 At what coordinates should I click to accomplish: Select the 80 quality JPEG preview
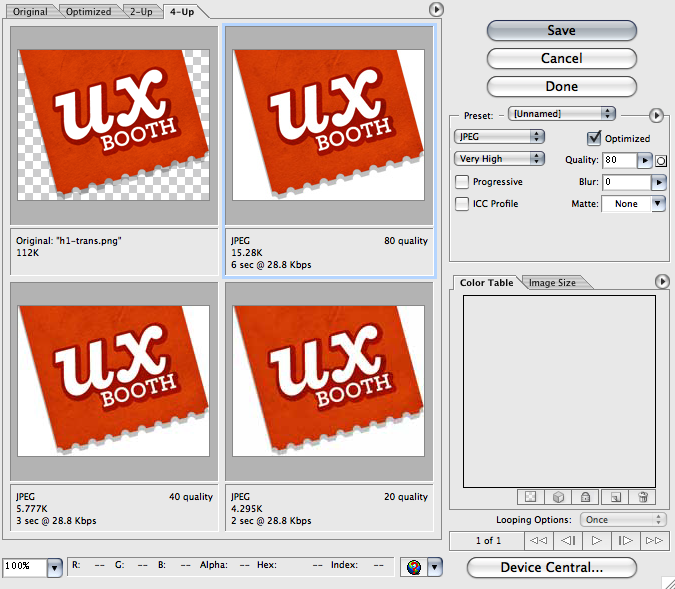tap(328, 125)
